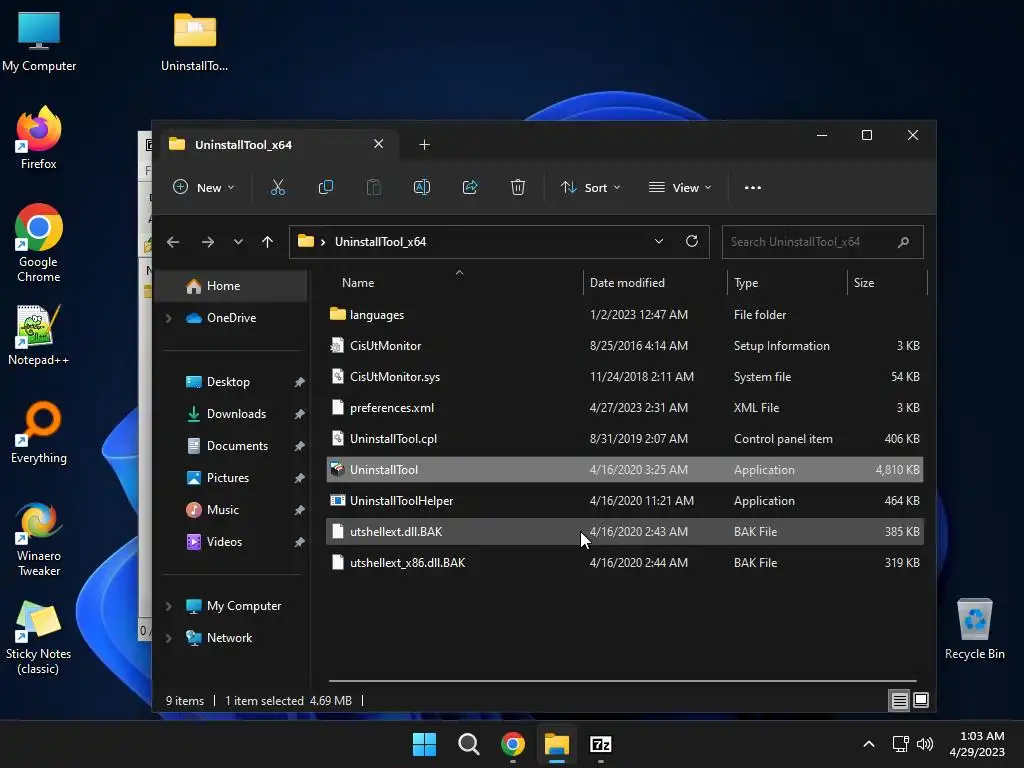Add a new Explorer tab
1024x768 pixels.
(x=424, y=144)
